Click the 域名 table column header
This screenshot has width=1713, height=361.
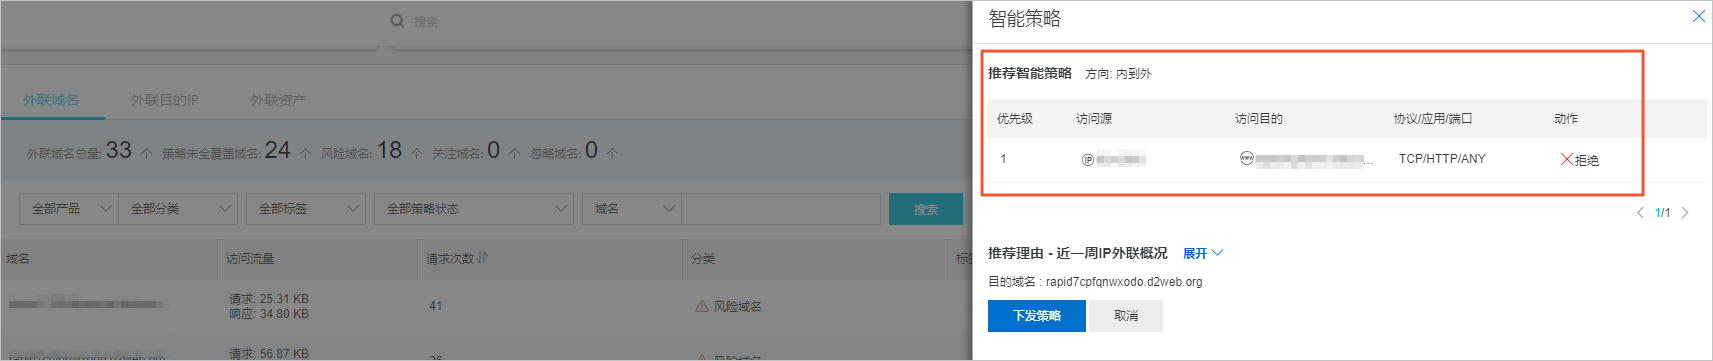(x=18, y=258)
